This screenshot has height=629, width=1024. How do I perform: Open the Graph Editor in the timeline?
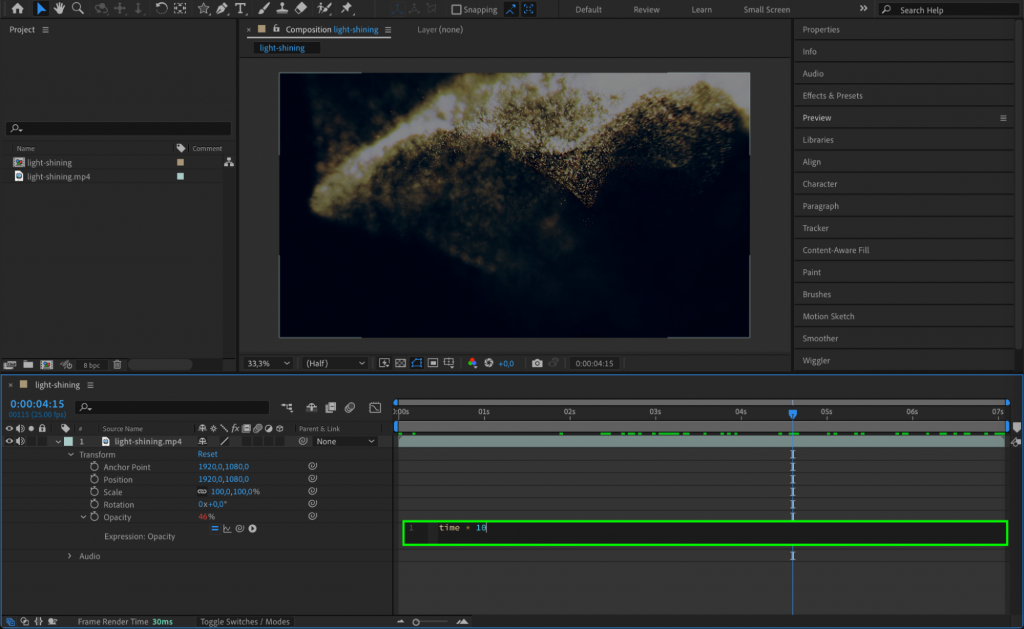tap(376, 407)
